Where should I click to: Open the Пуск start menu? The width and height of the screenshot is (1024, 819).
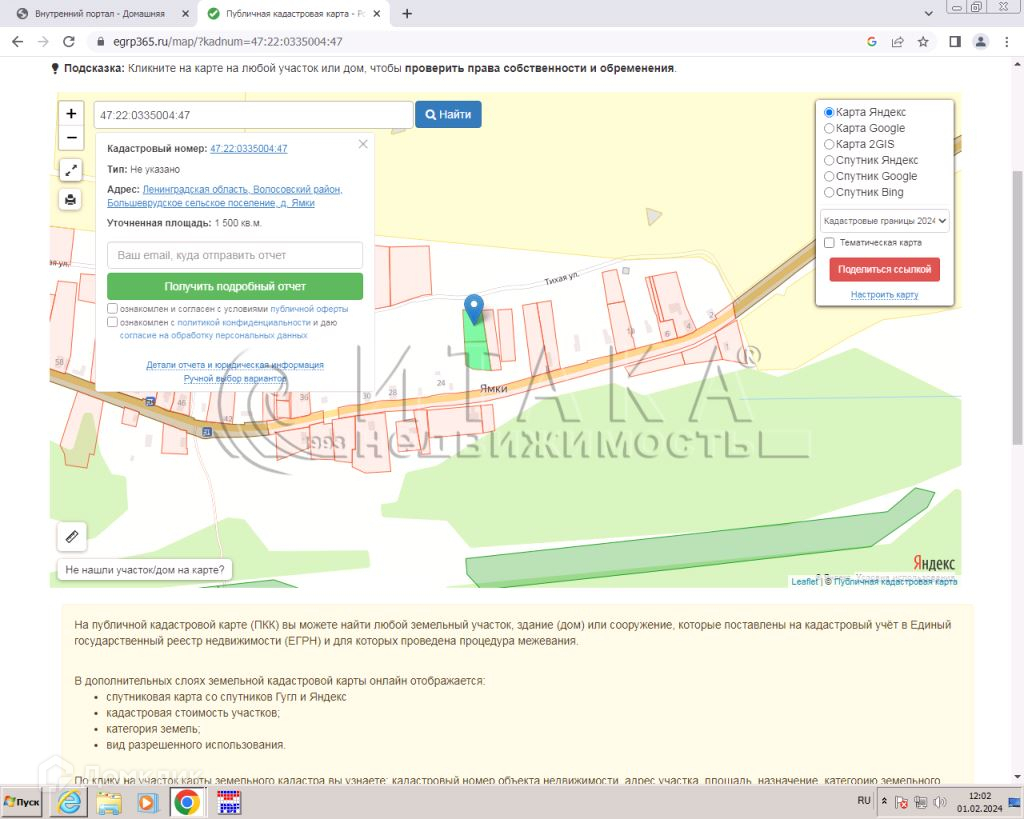click(22, 802)
